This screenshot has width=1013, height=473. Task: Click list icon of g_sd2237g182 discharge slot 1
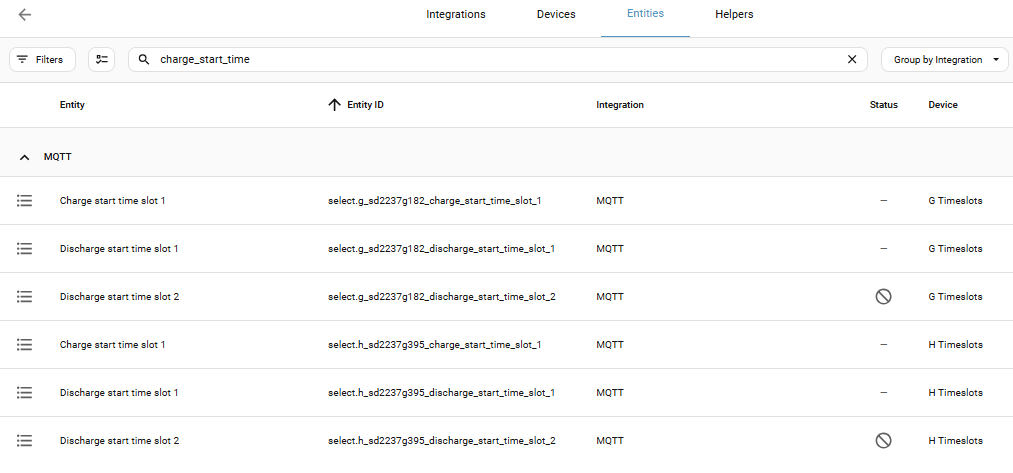(25, 249)
